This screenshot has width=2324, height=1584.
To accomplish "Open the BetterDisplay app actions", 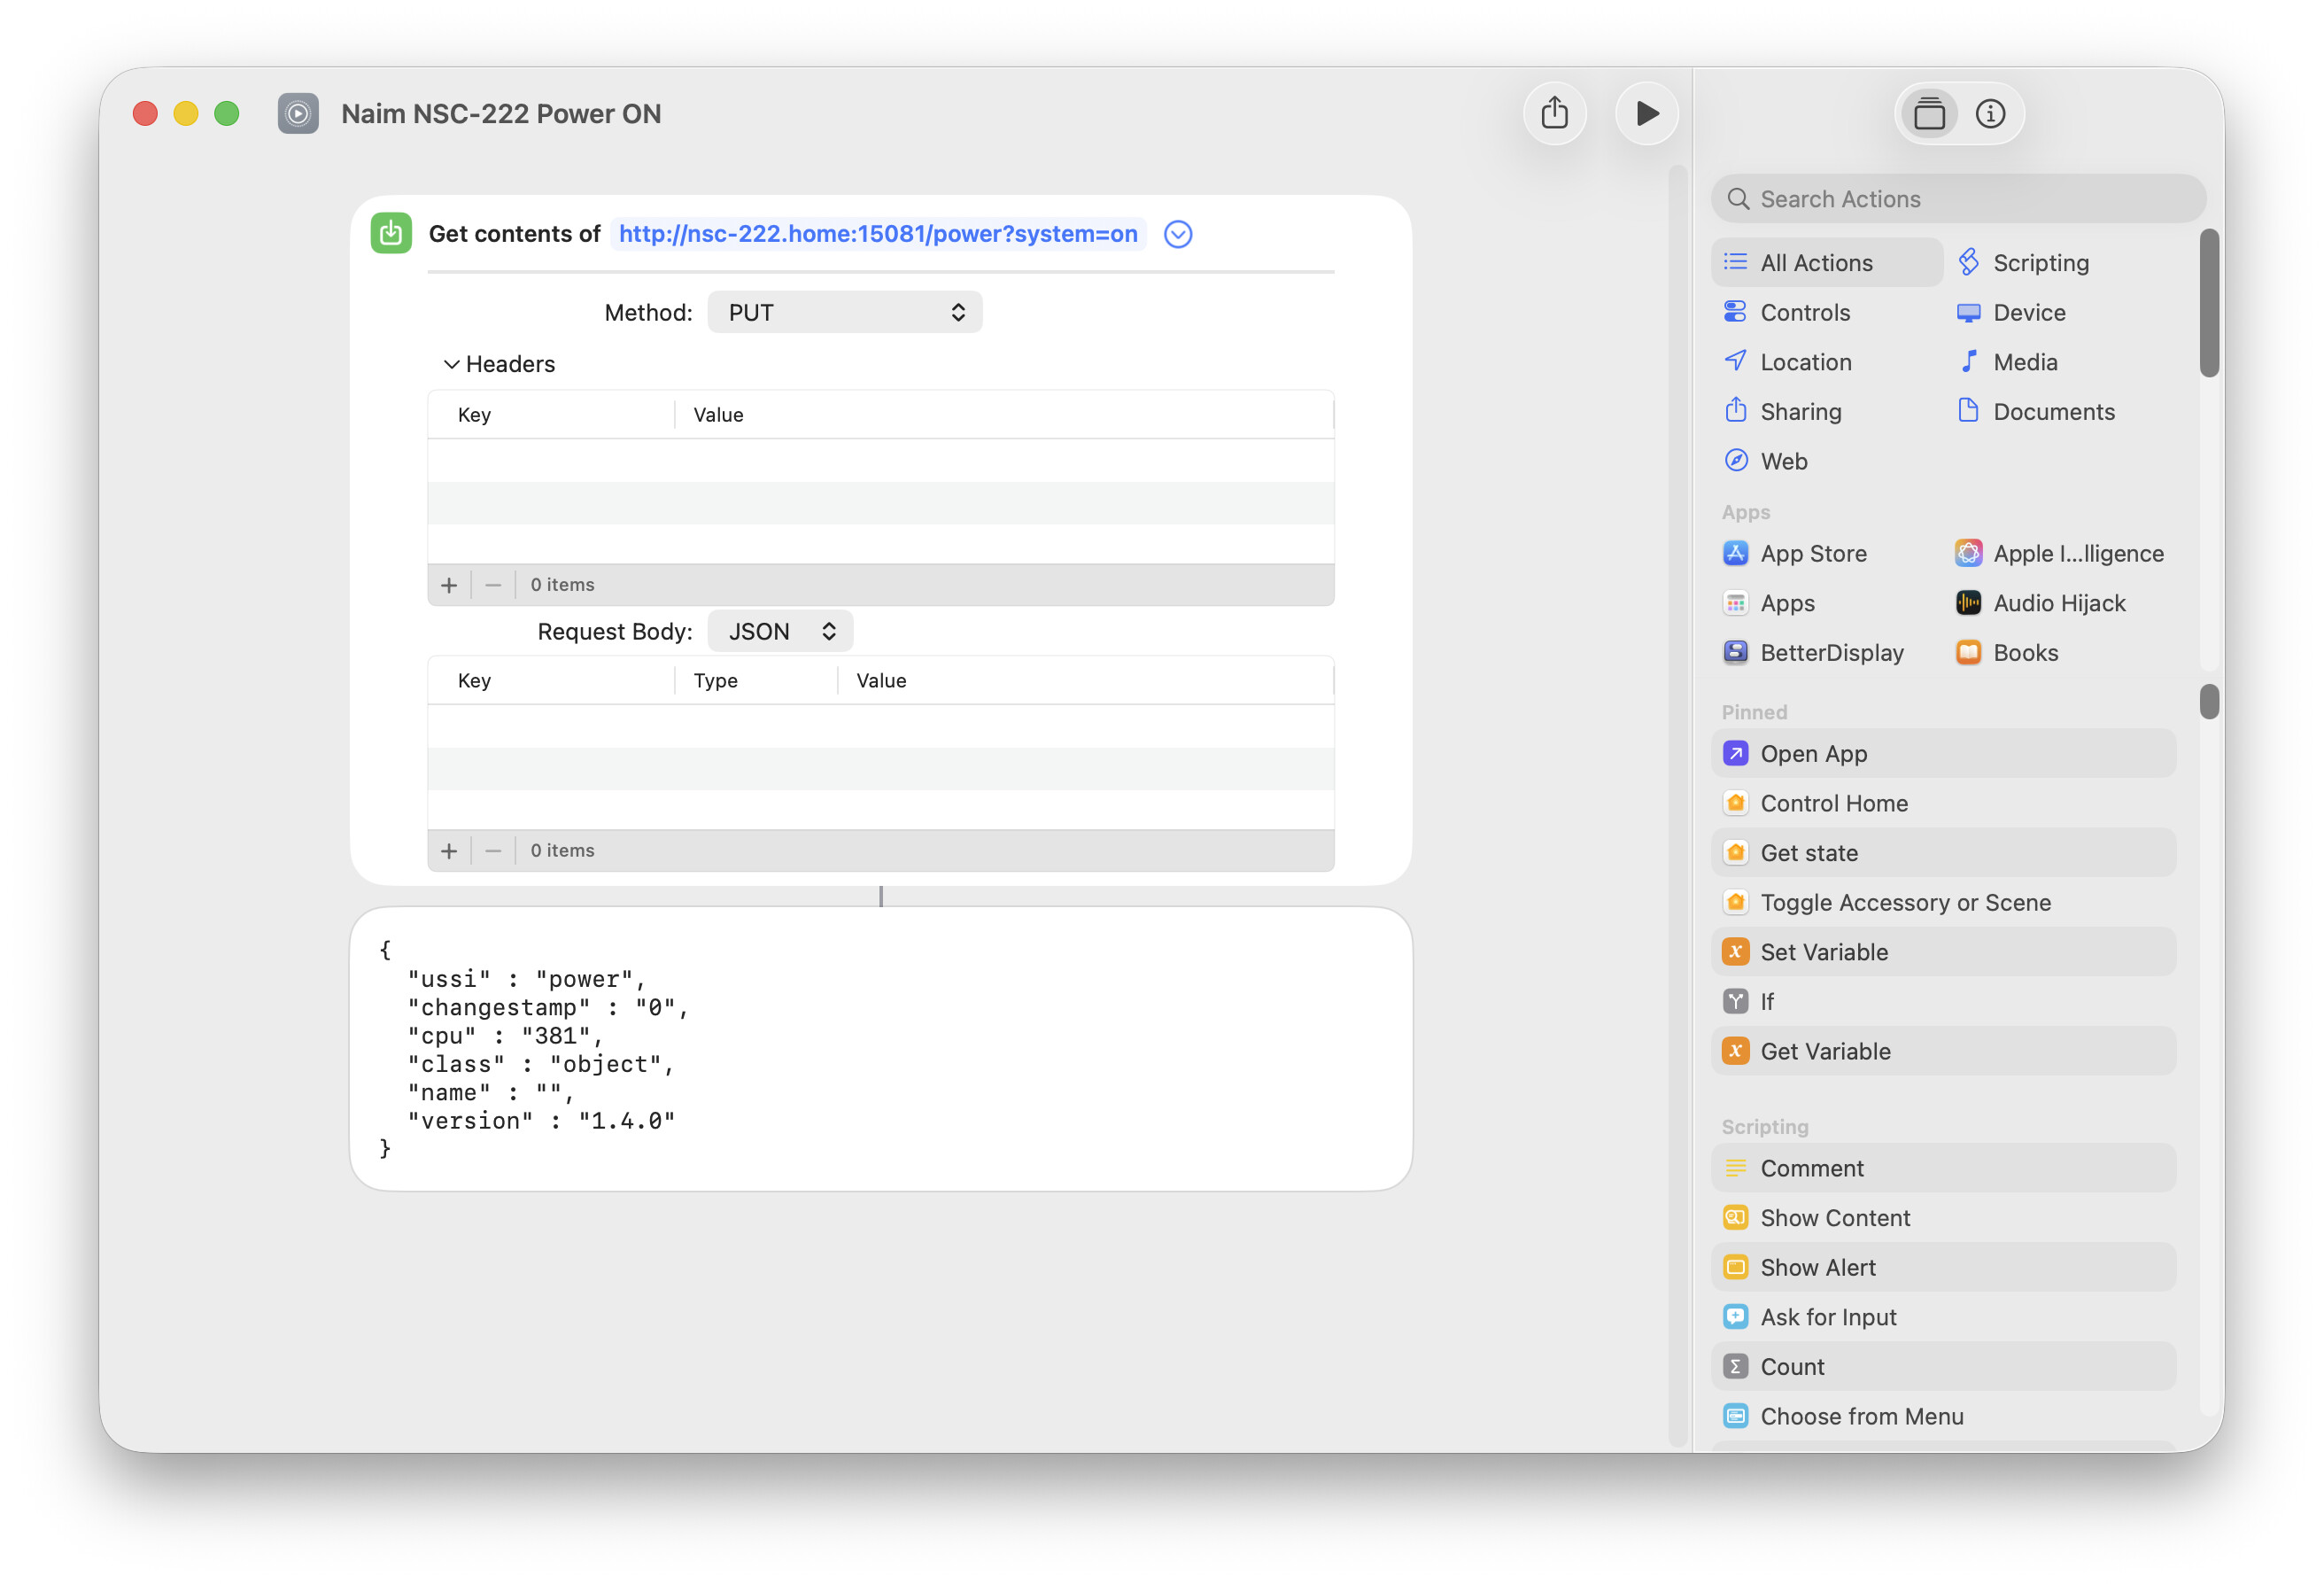I will coord(1831,652).
